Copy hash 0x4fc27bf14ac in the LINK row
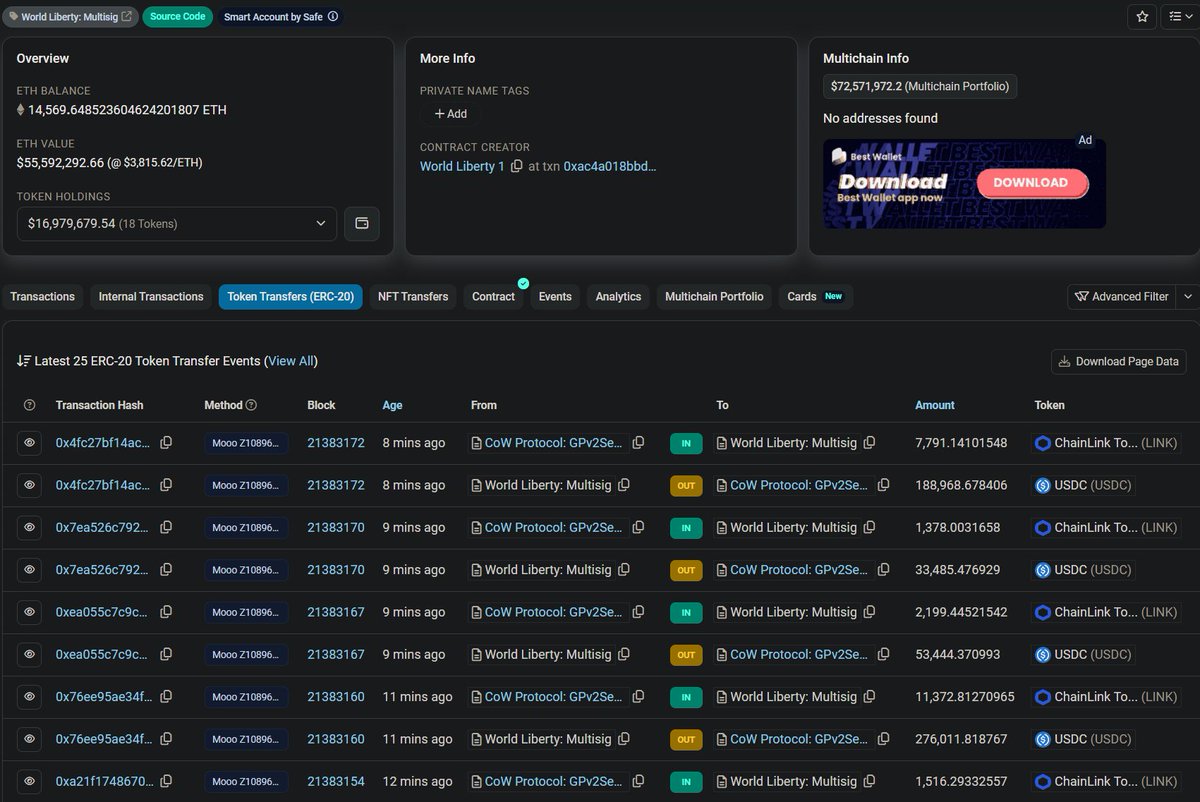Image resolution: width=1200 pixels, height=802 pixels. [x=166, y=442]
